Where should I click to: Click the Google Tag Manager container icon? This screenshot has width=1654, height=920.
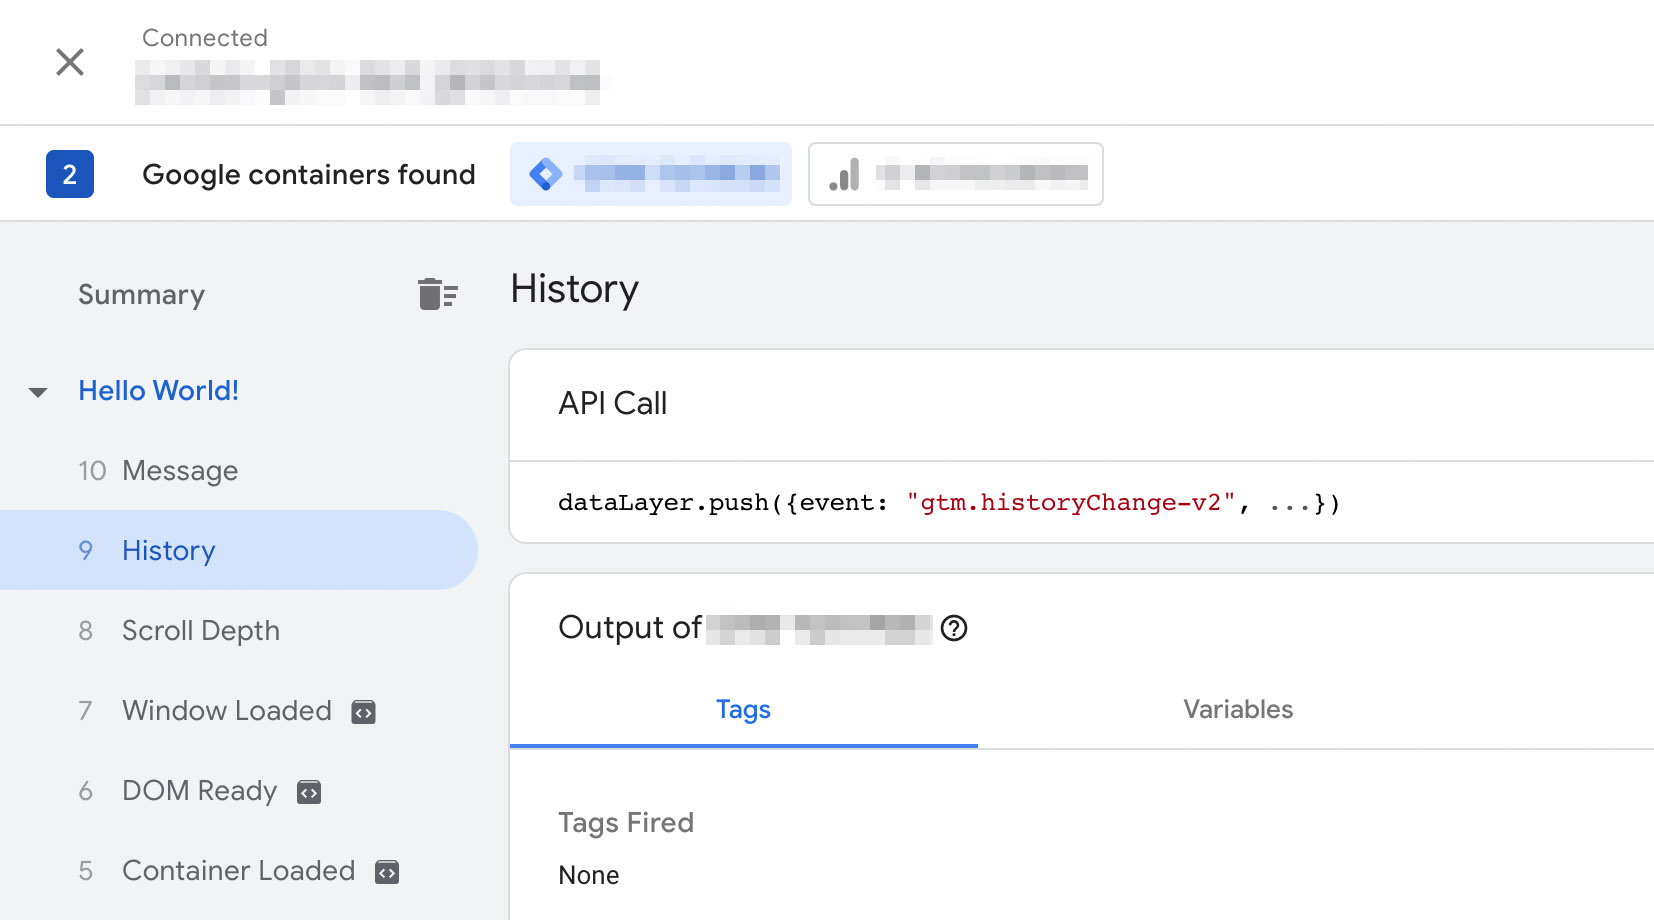click(546, 174)
